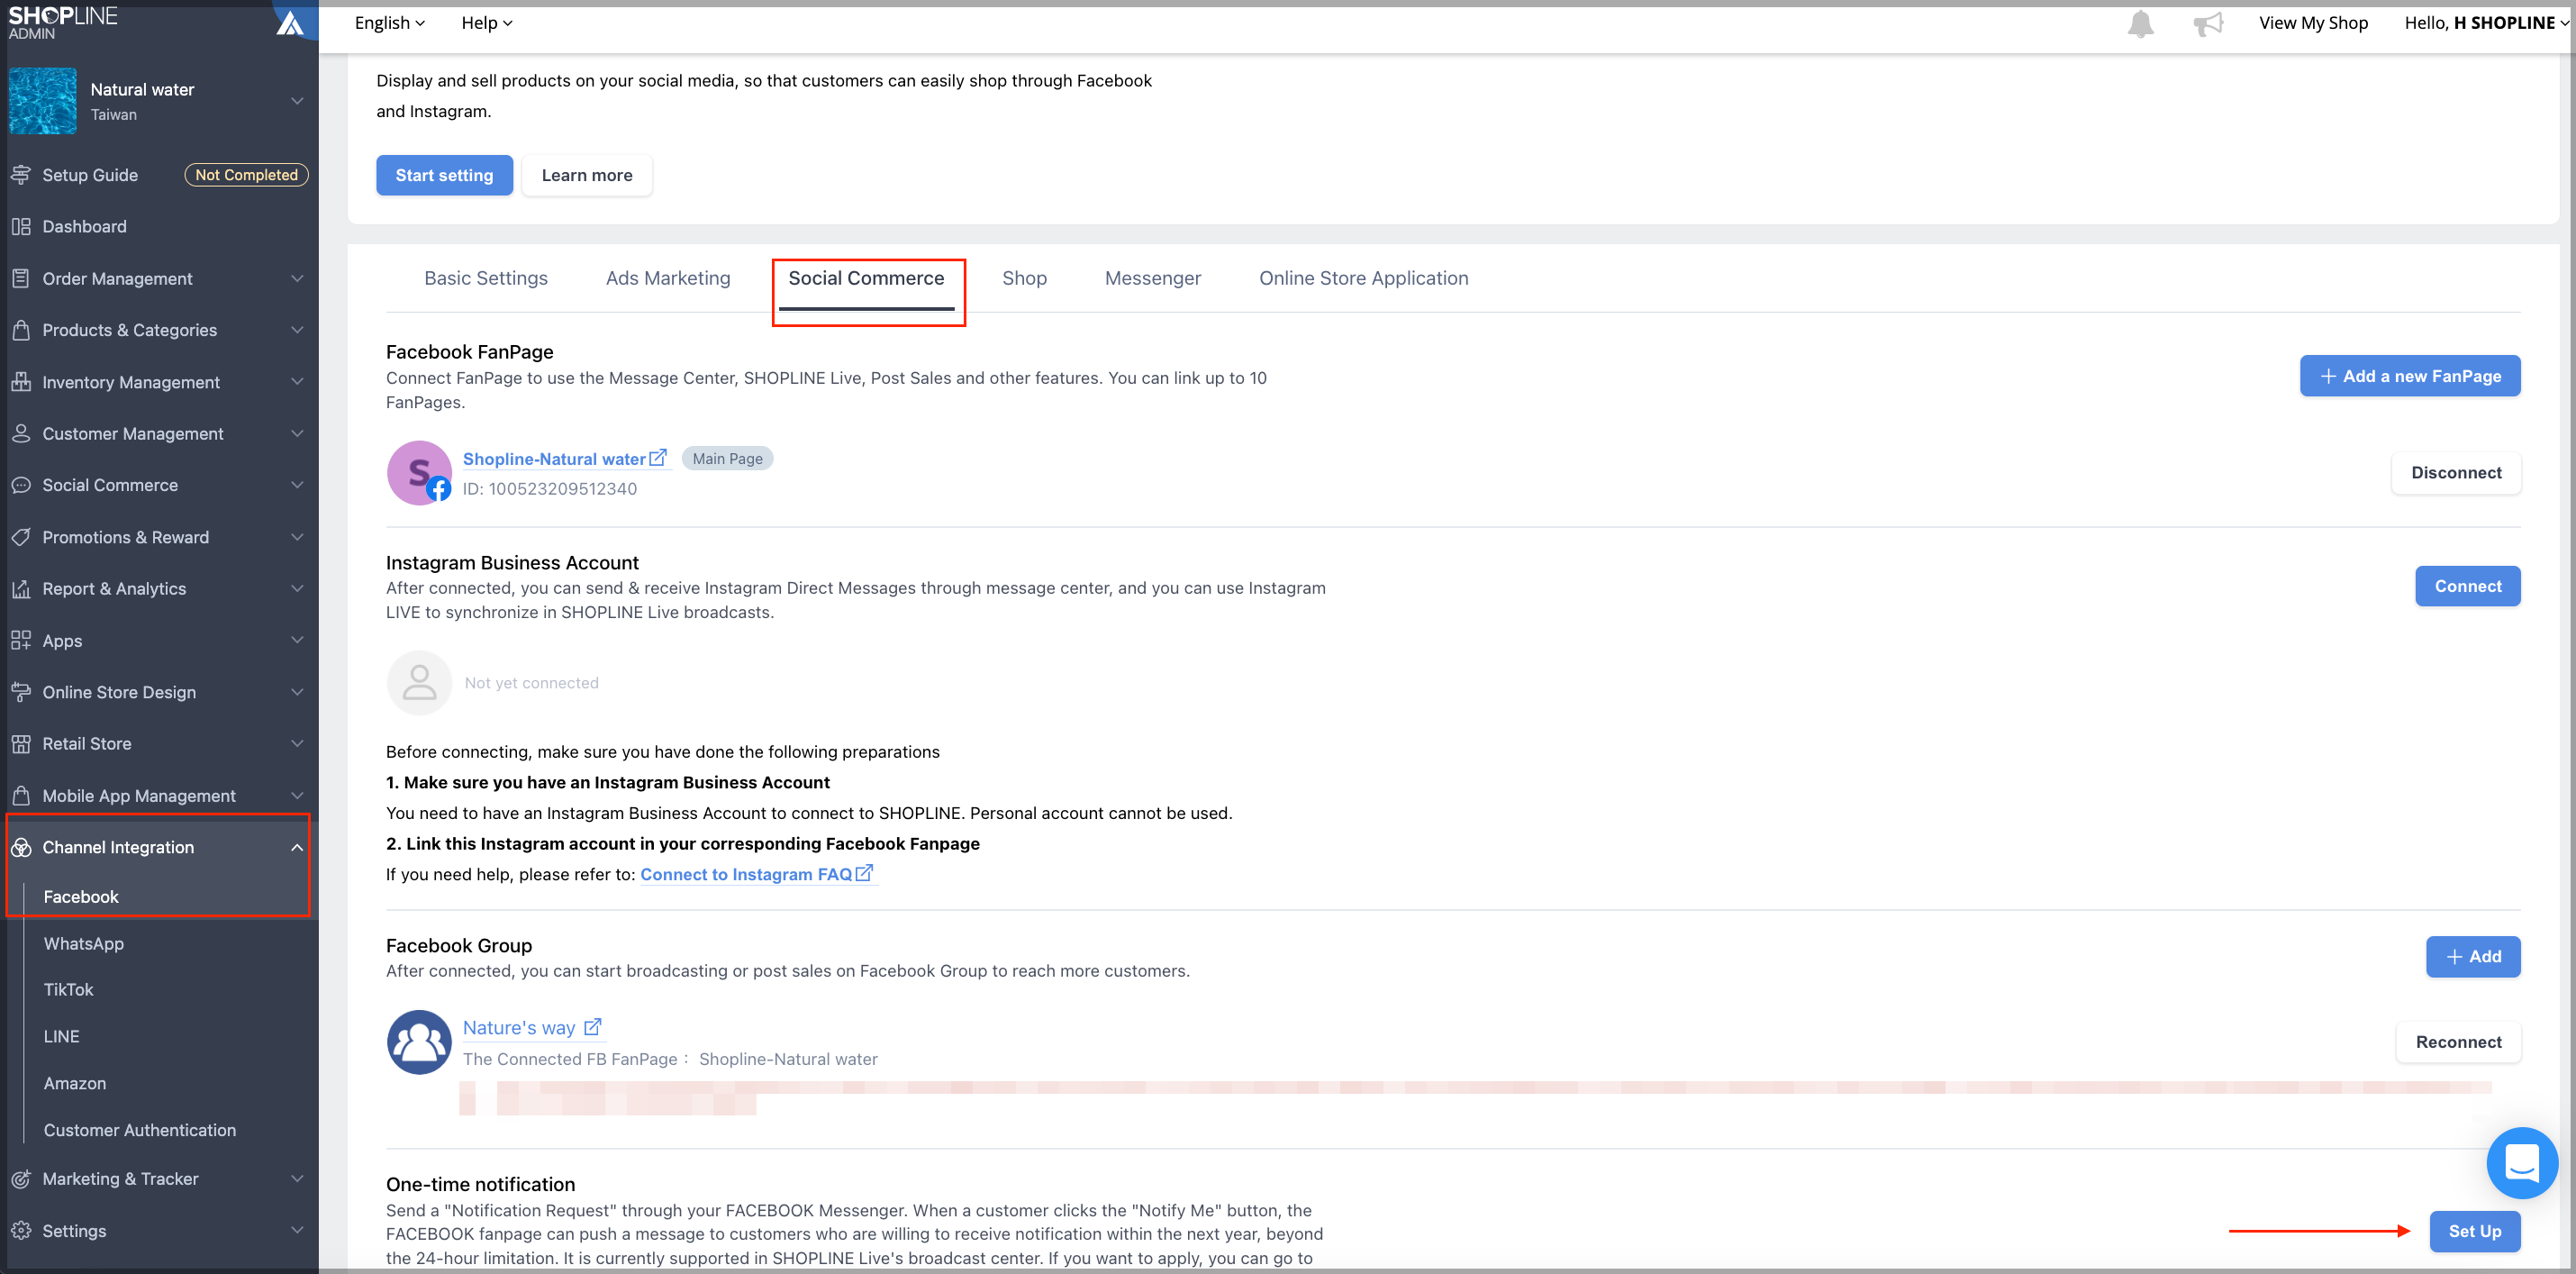The image size is (2576, 1274).
Task: Click the notification bell icon
Action: point(2140,23)
